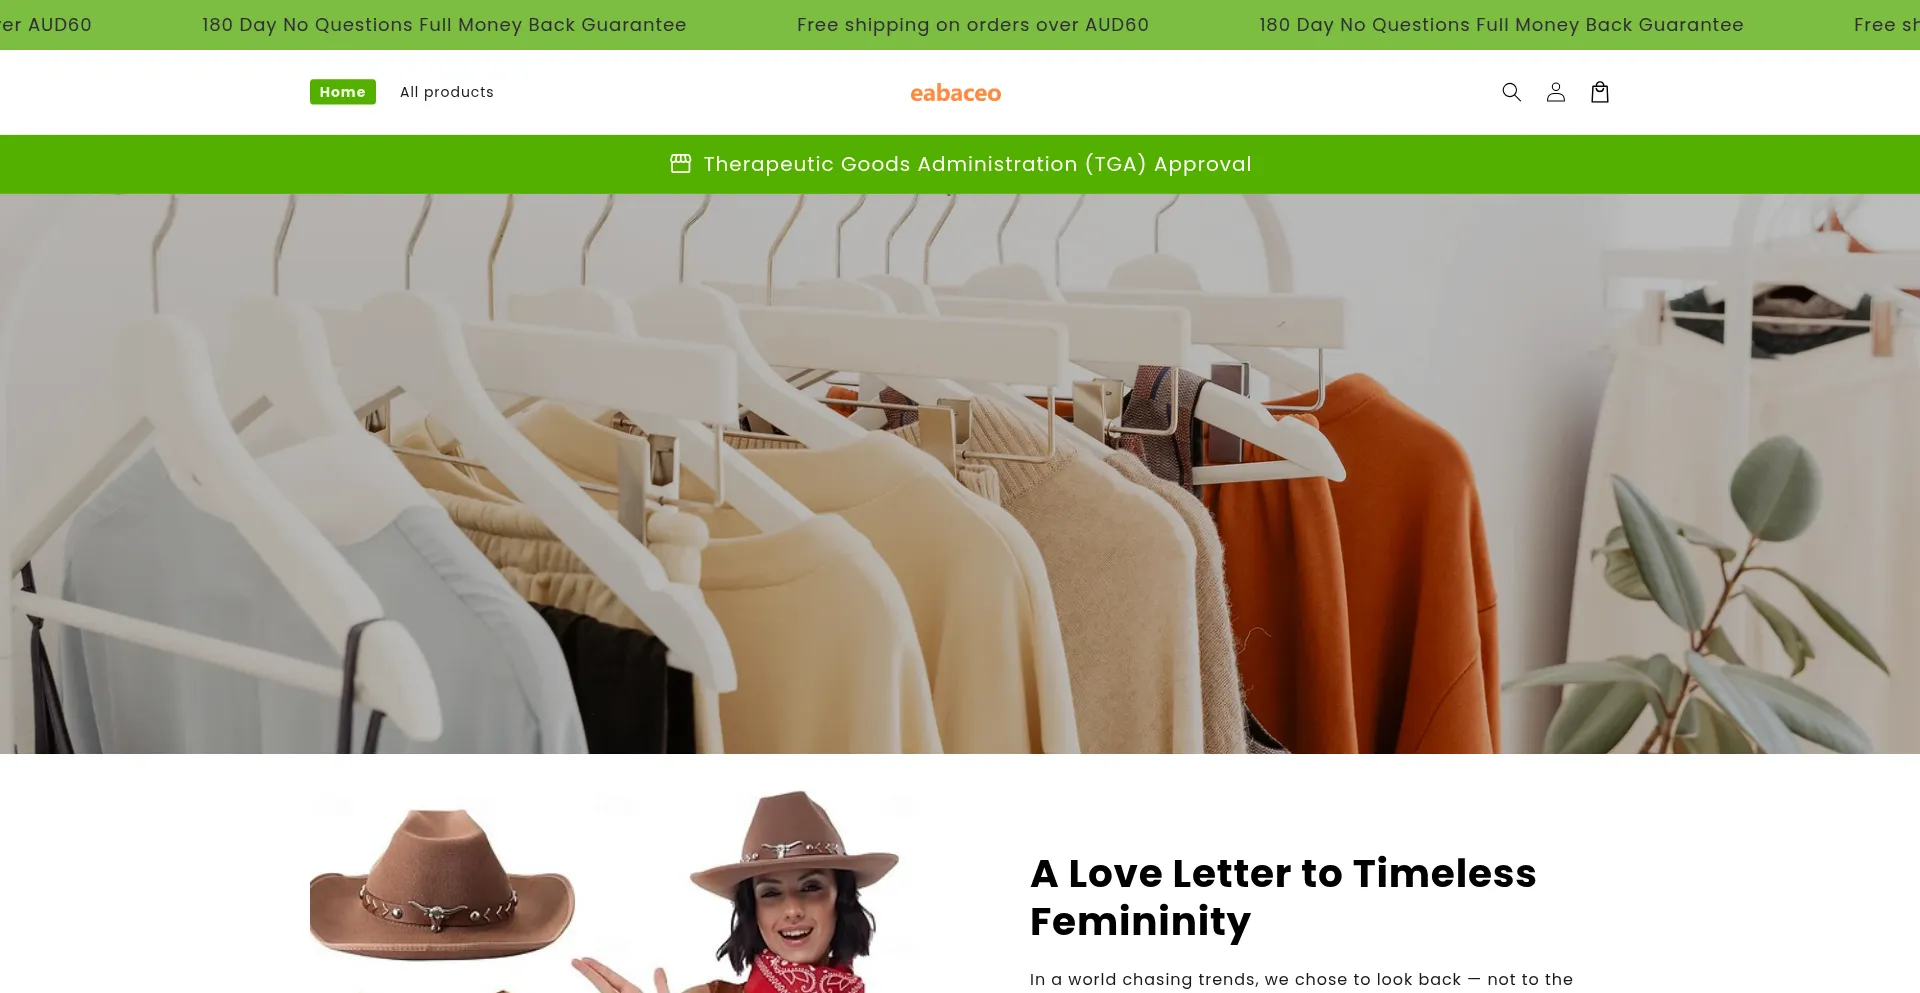Click Therapeutic Goods Administration (TGA) Approval text
This screenshot has width=1920, height=993.
coord(977,164)
